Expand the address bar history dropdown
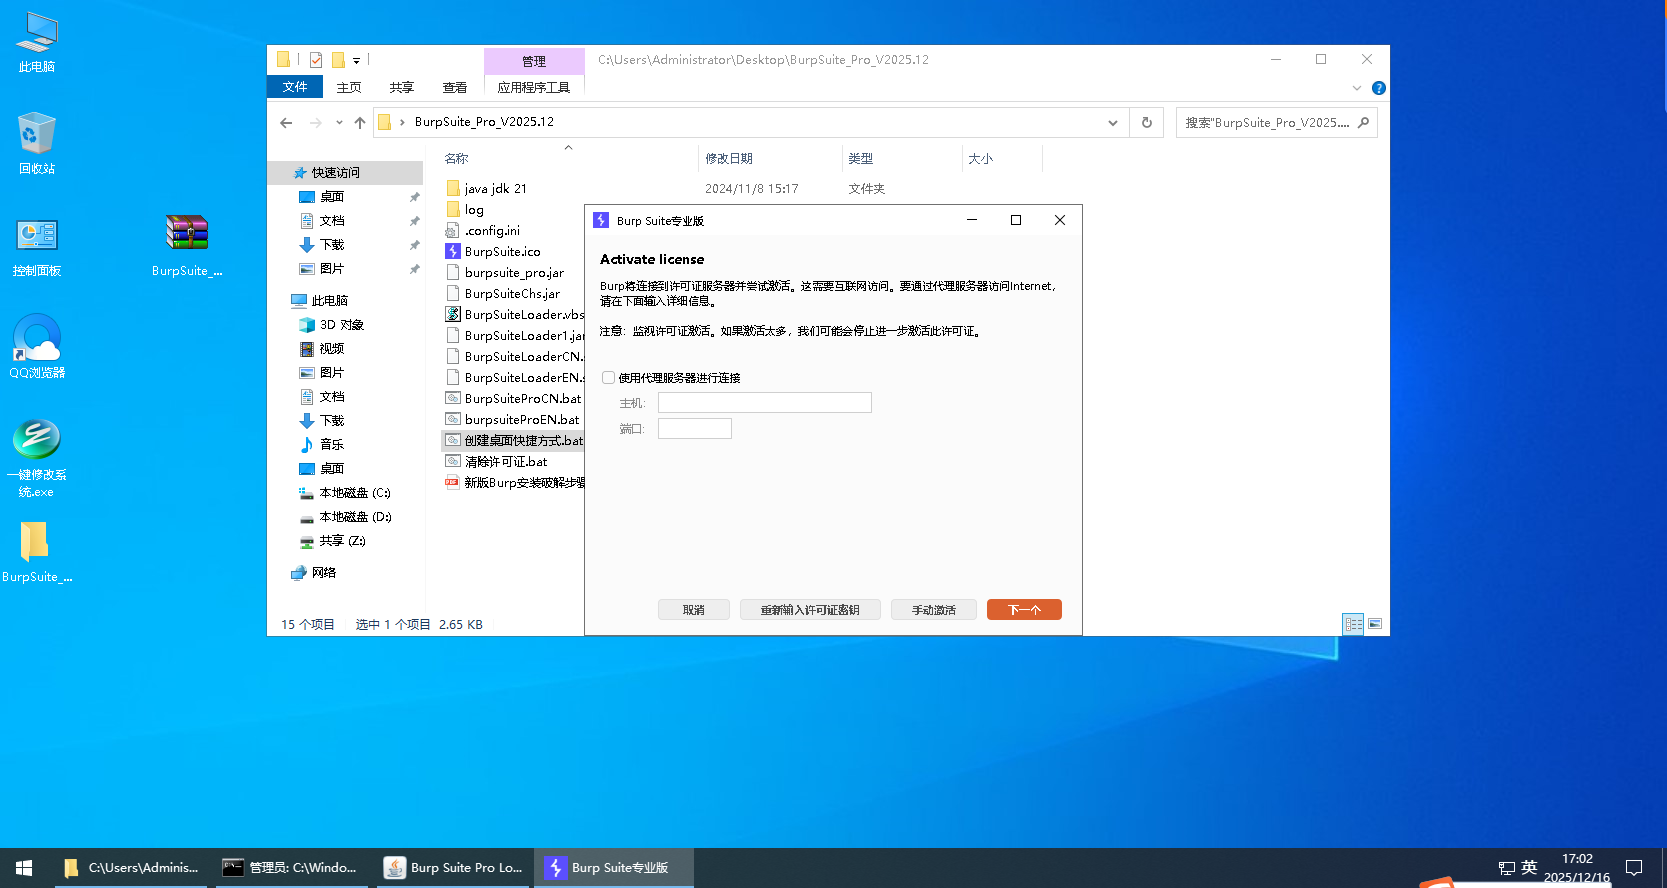The width and height of the screenshot is (1667, 888). point(1113,123)
